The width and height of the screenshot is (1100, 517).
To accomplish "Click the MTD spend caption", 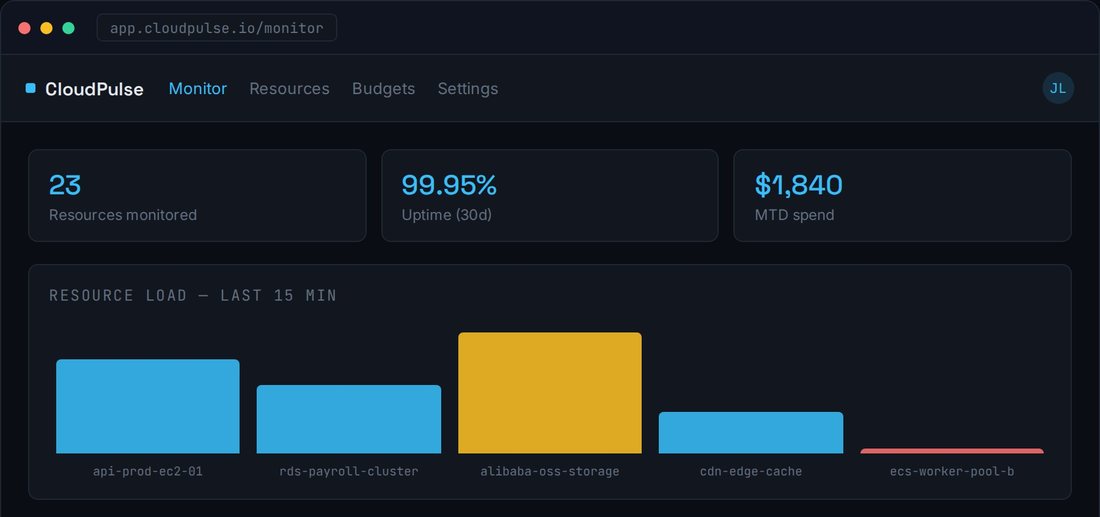I will 794,215.
